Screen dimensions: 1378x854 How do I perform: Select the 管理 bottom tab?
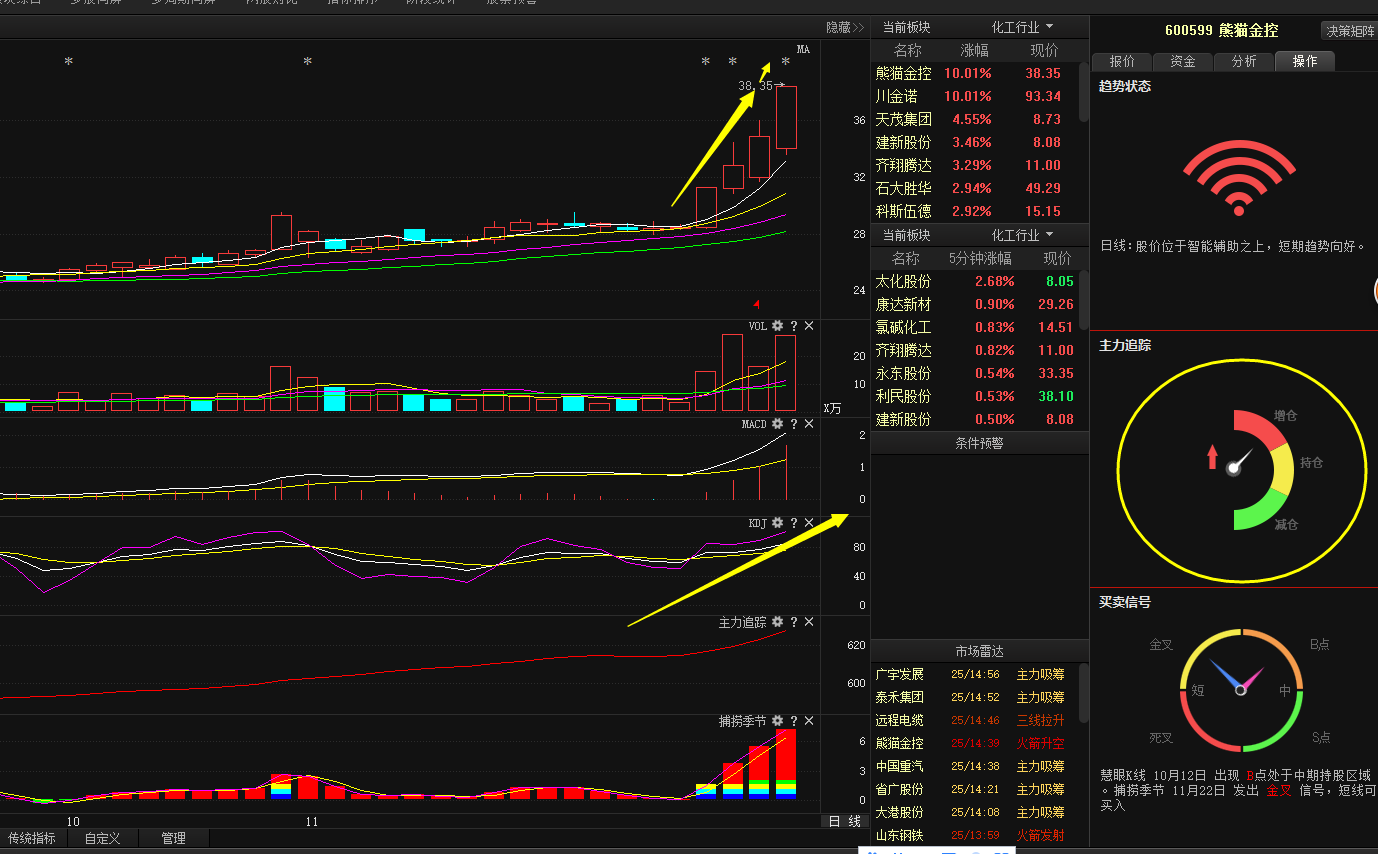click(174, 838)
